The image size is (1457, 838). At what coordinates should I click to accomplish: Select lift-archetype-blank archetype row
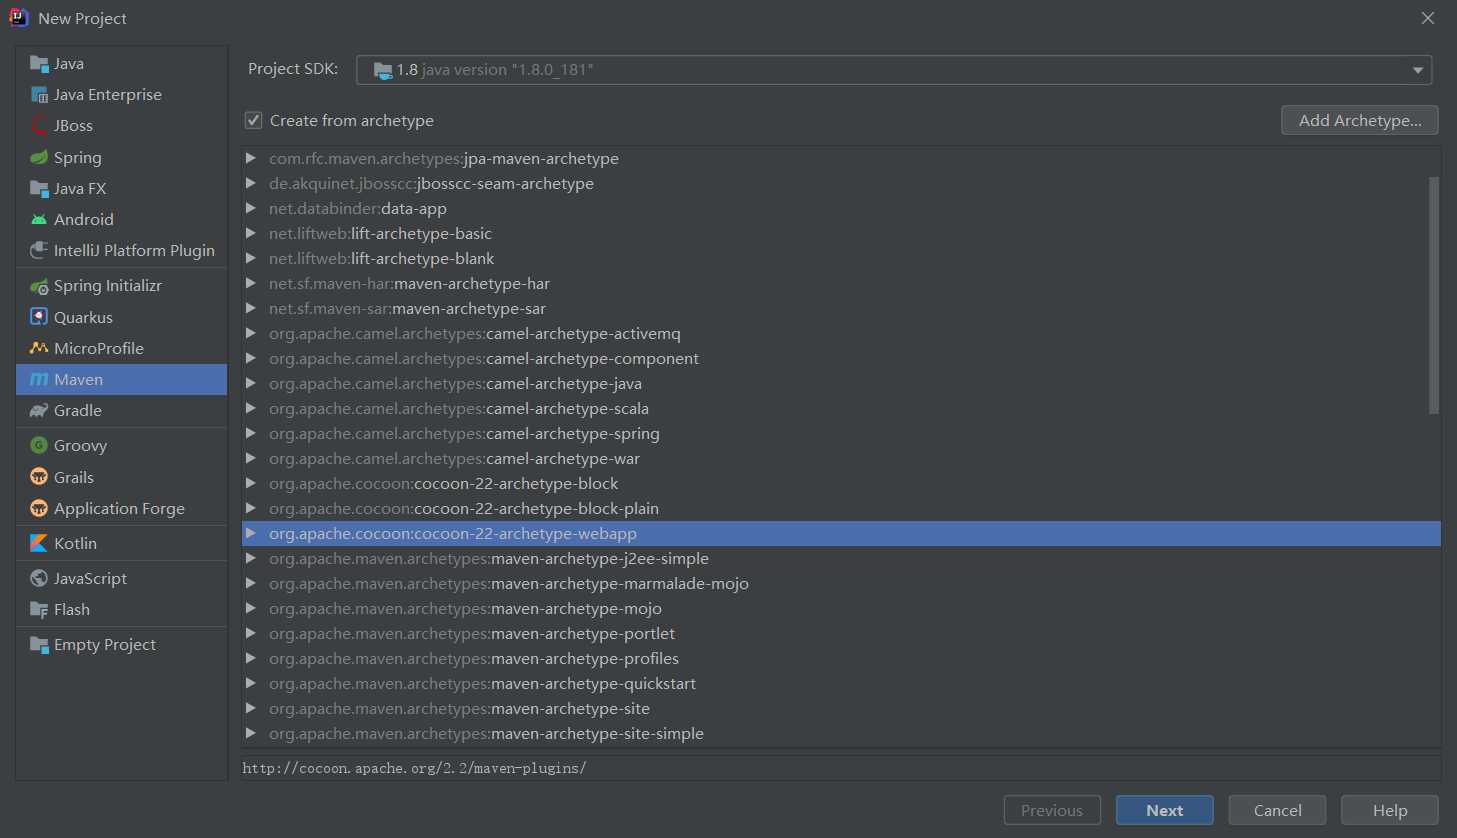pos(841,258)
